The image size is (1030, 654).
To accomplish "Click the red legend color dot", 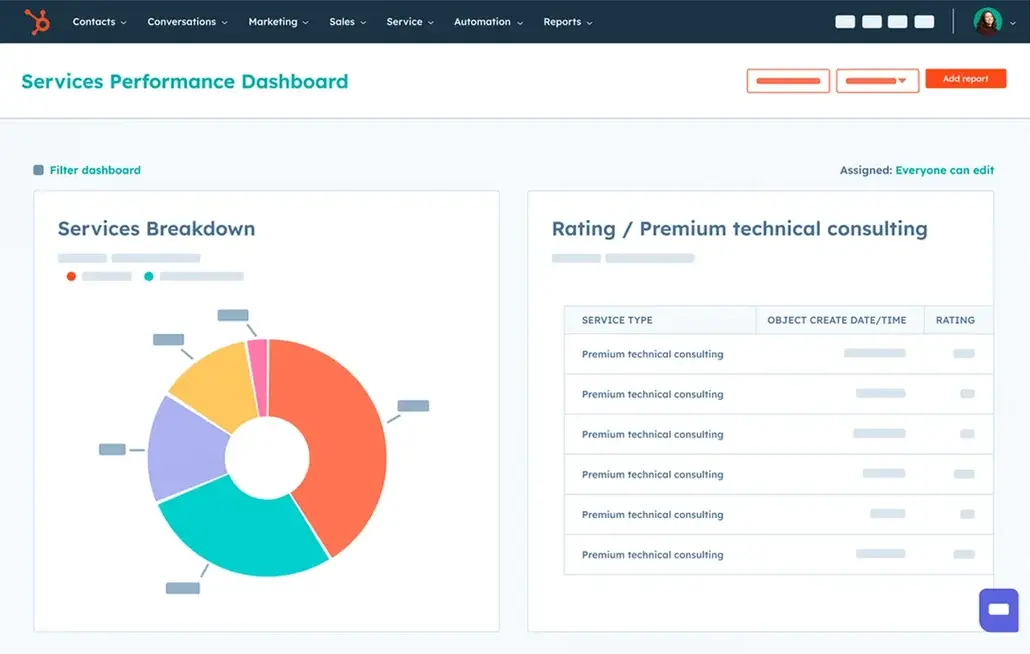I will pyautogui.click(x=71, y=276).
